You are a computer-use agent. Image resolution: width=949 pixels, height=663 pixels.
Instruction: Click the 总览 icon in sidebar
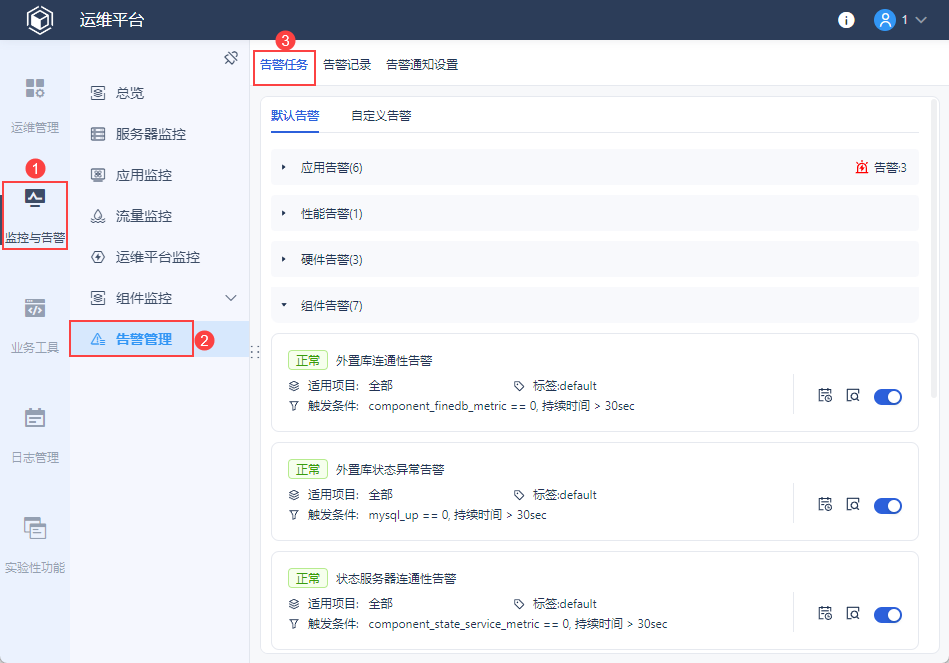98,93
